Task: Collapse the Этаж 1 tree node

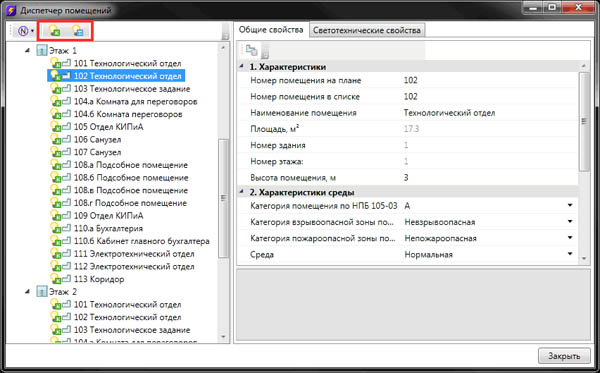Action: [27, 50]
